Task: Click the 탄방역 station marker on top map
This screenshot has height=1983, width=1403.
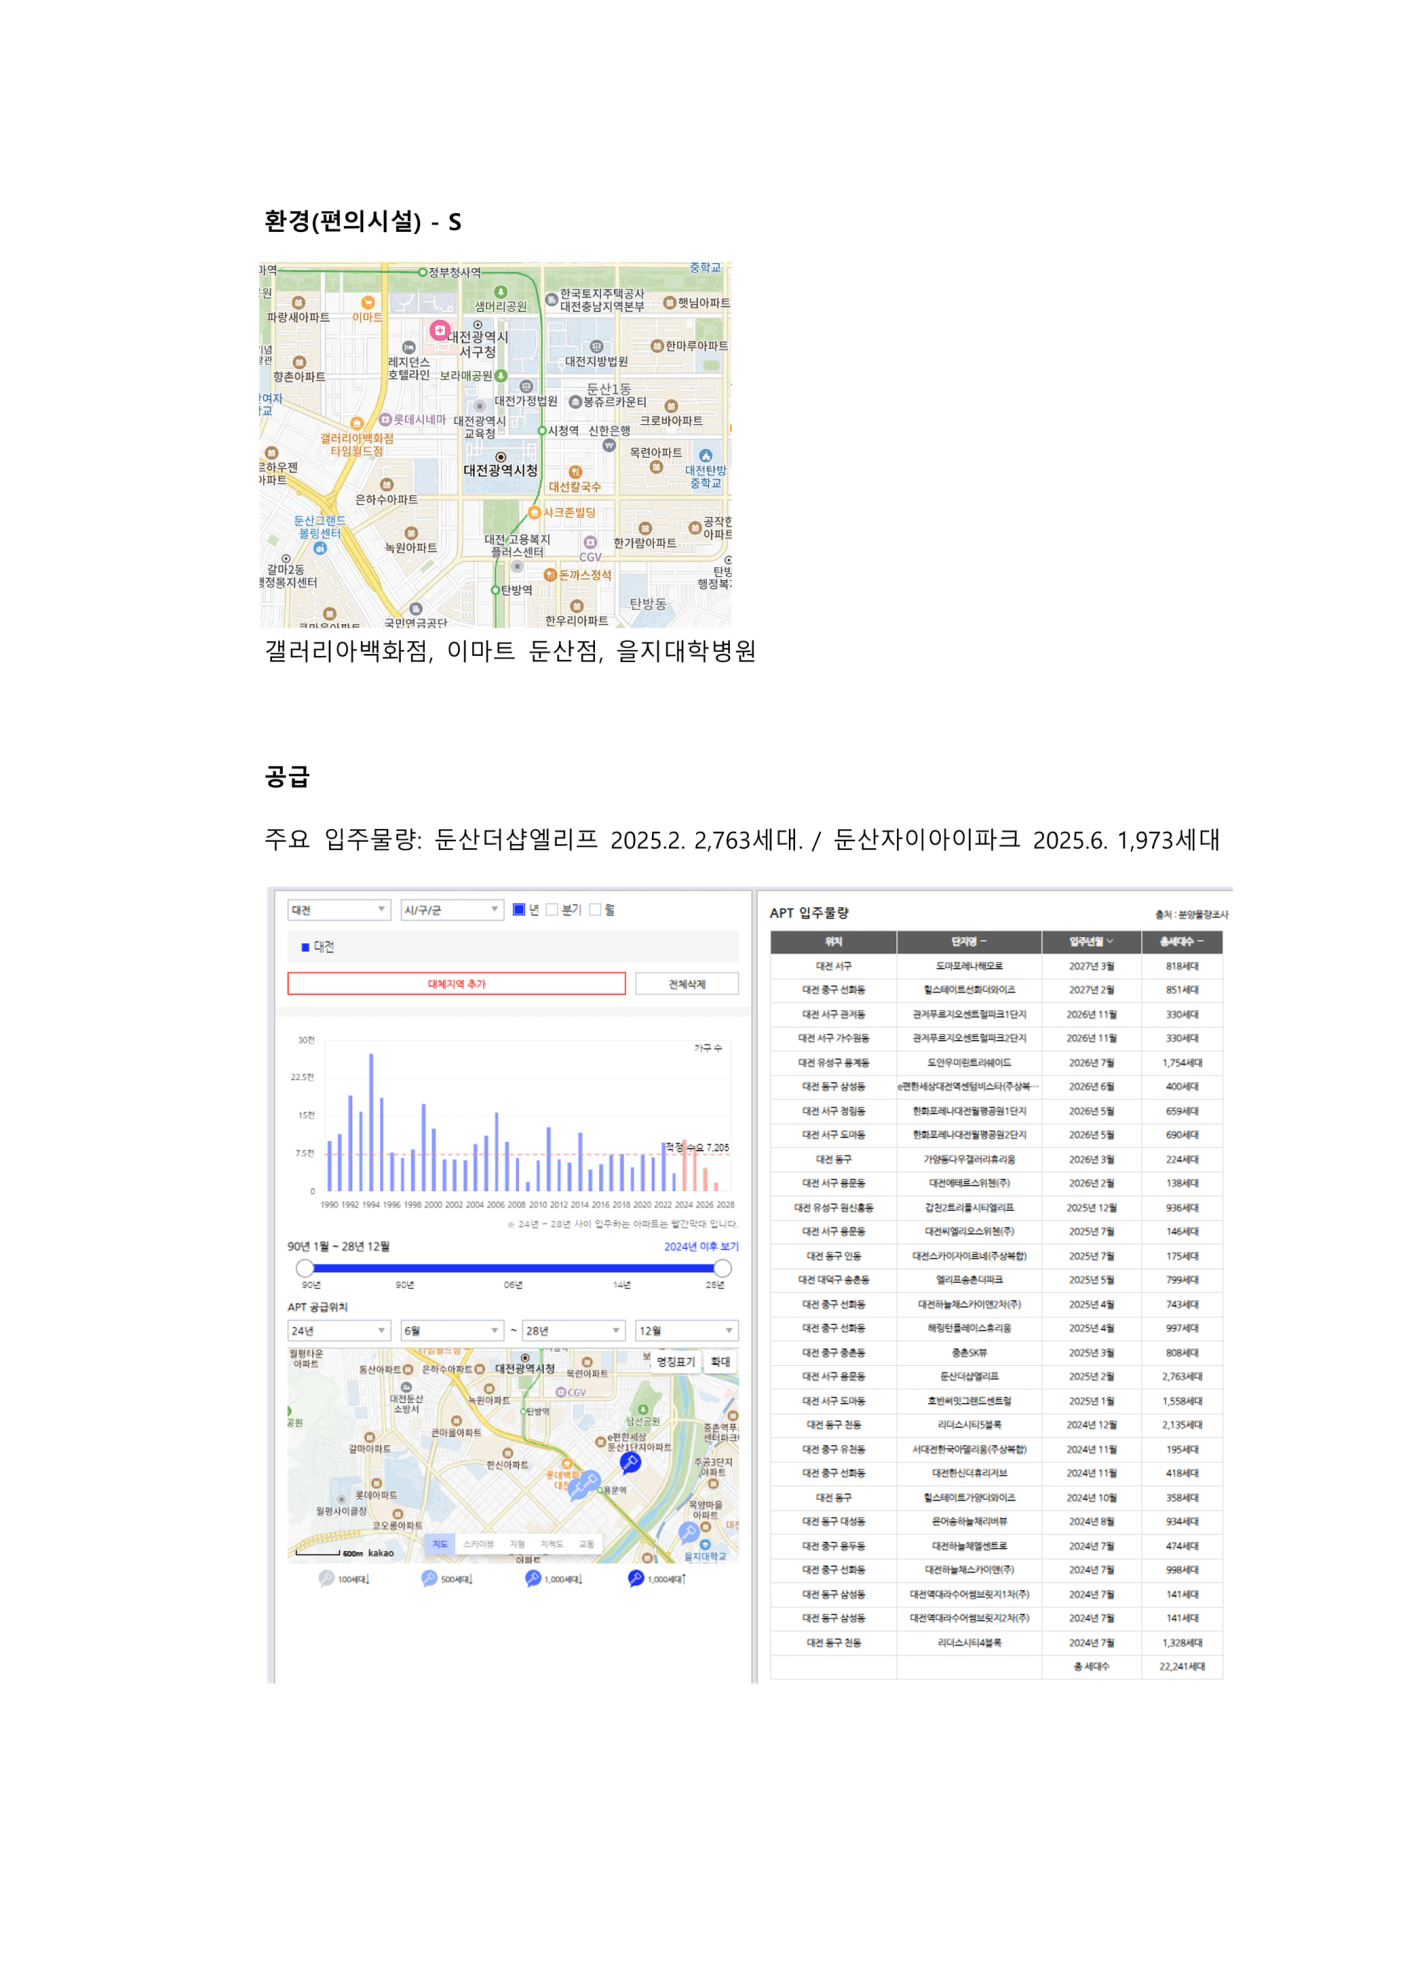Action: 495,590
